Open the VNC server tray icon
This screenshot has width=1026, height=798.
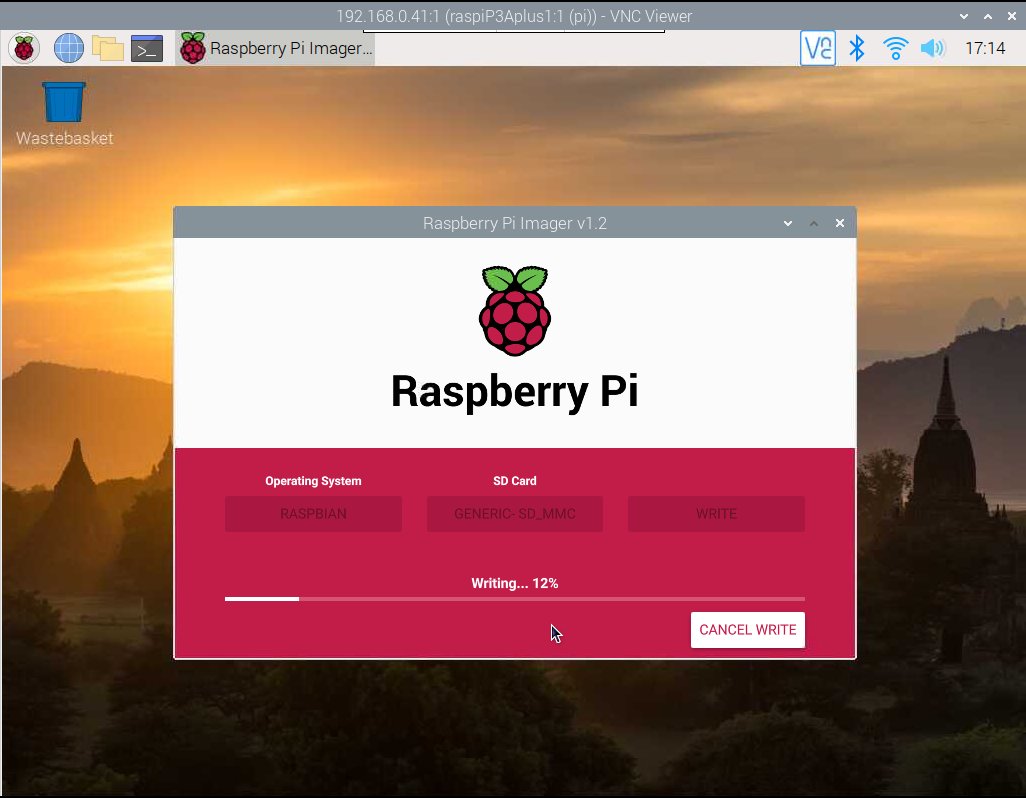817,48
